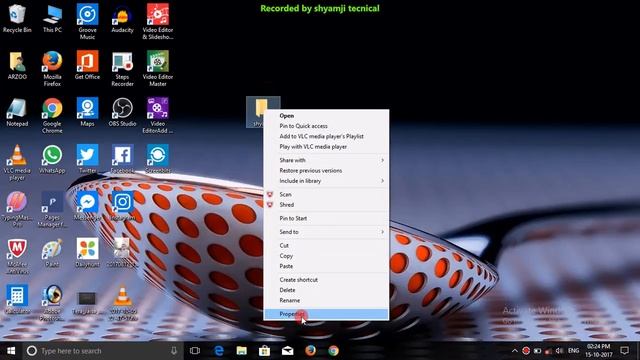Open the Action Center notifications icon
This screenshot has width=640, height=360.
click(x=624, y=351)
